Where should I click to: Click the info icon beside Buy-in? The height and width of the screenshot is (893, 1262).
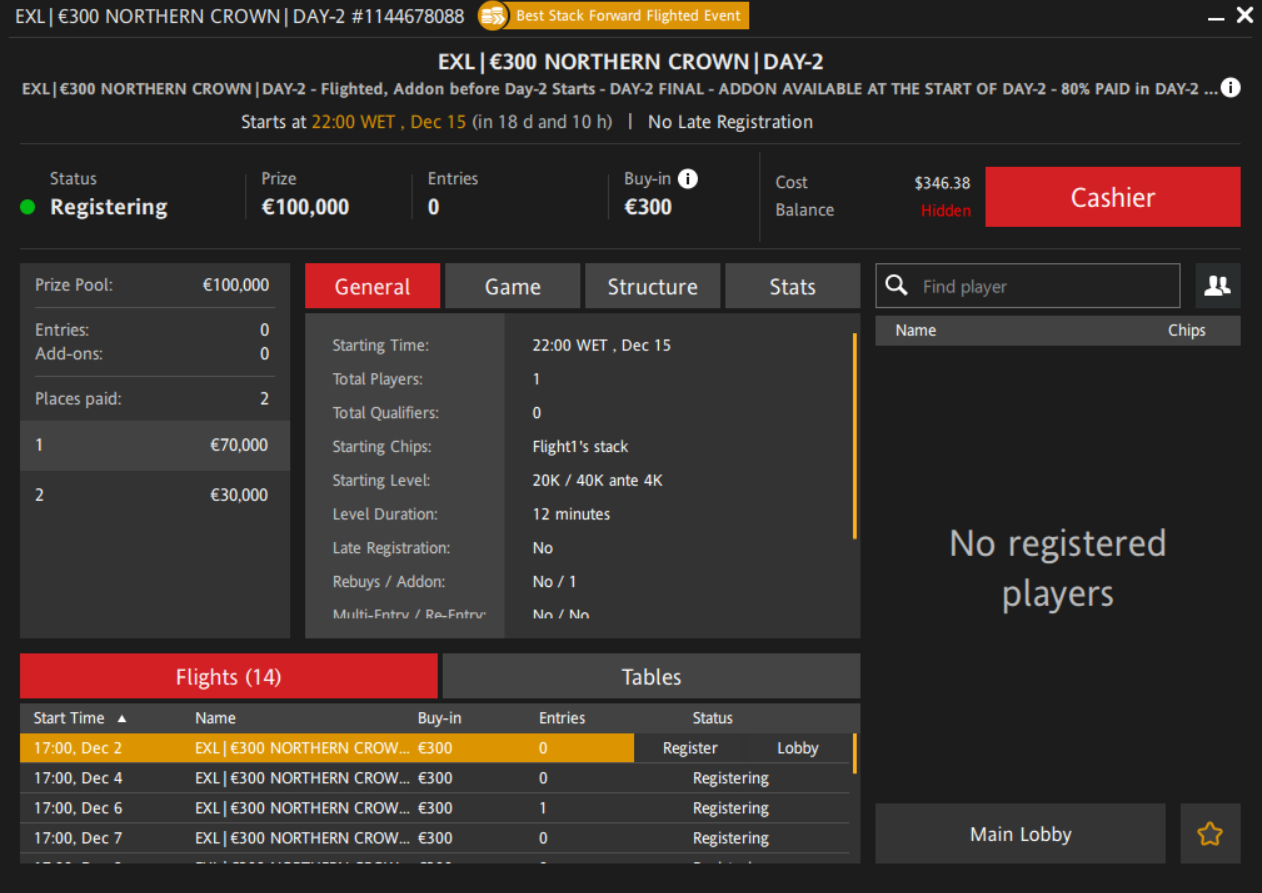tap(688, 179)
